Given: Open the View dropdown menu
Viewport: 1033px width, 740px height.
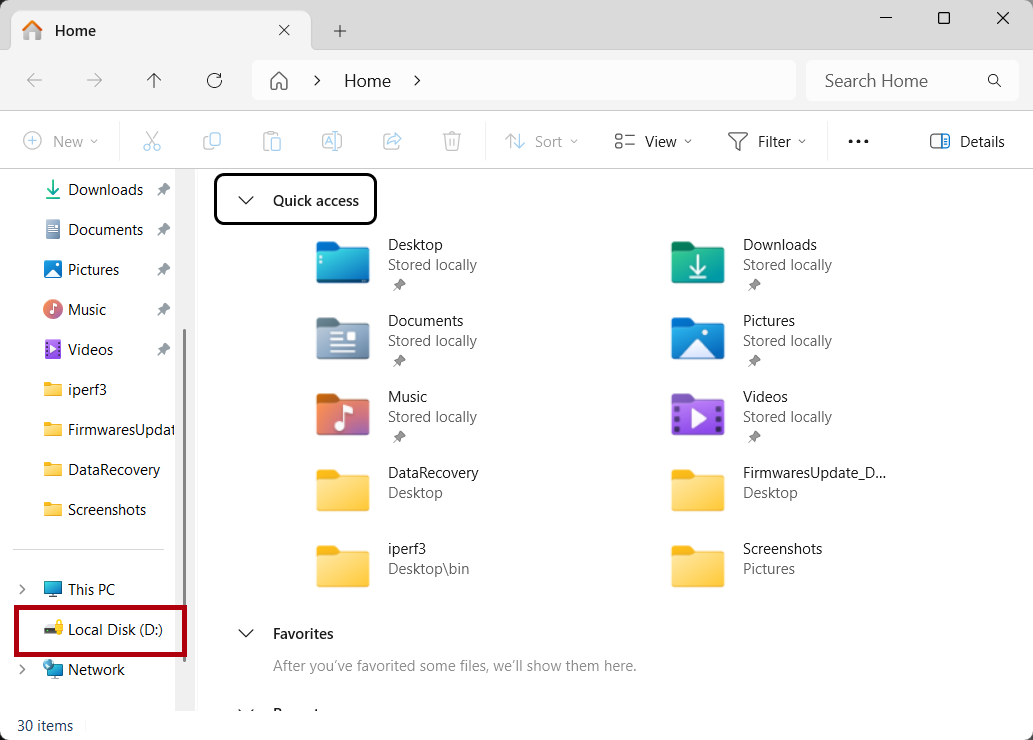Looking at the screenshot, I should (x=653, y=141).
